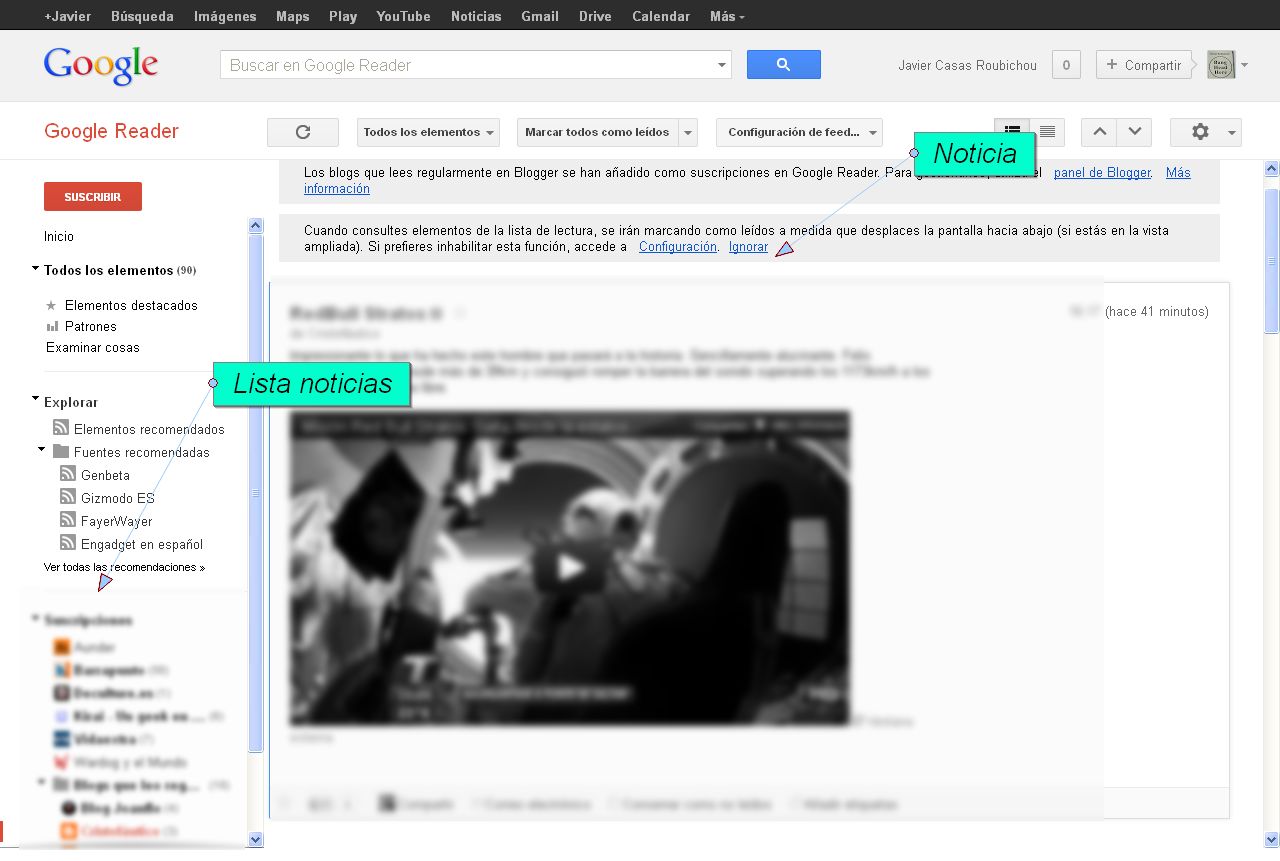Open Elementos destacados starred items

pos(131,305)
